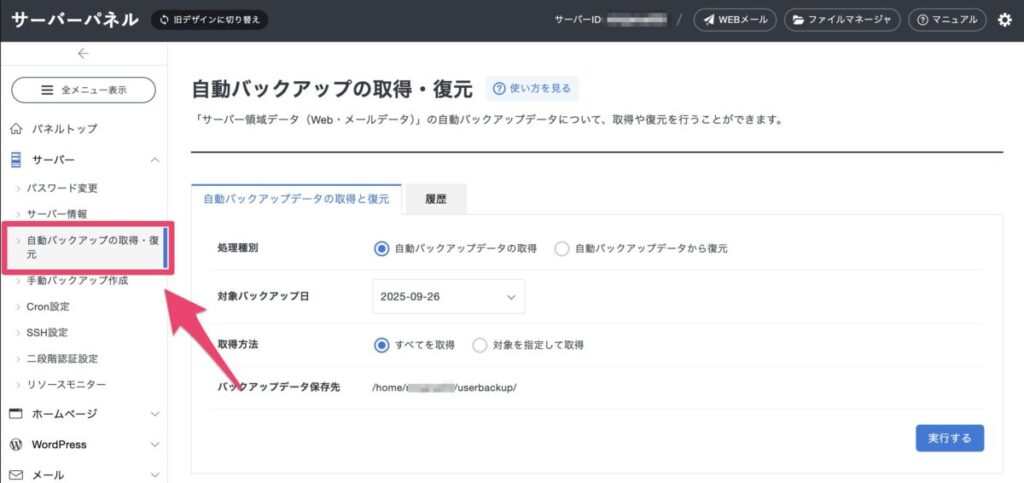Click the settings gear icon in header
This screenshot has width=1024, height=483.
(x=1004, y=20)
